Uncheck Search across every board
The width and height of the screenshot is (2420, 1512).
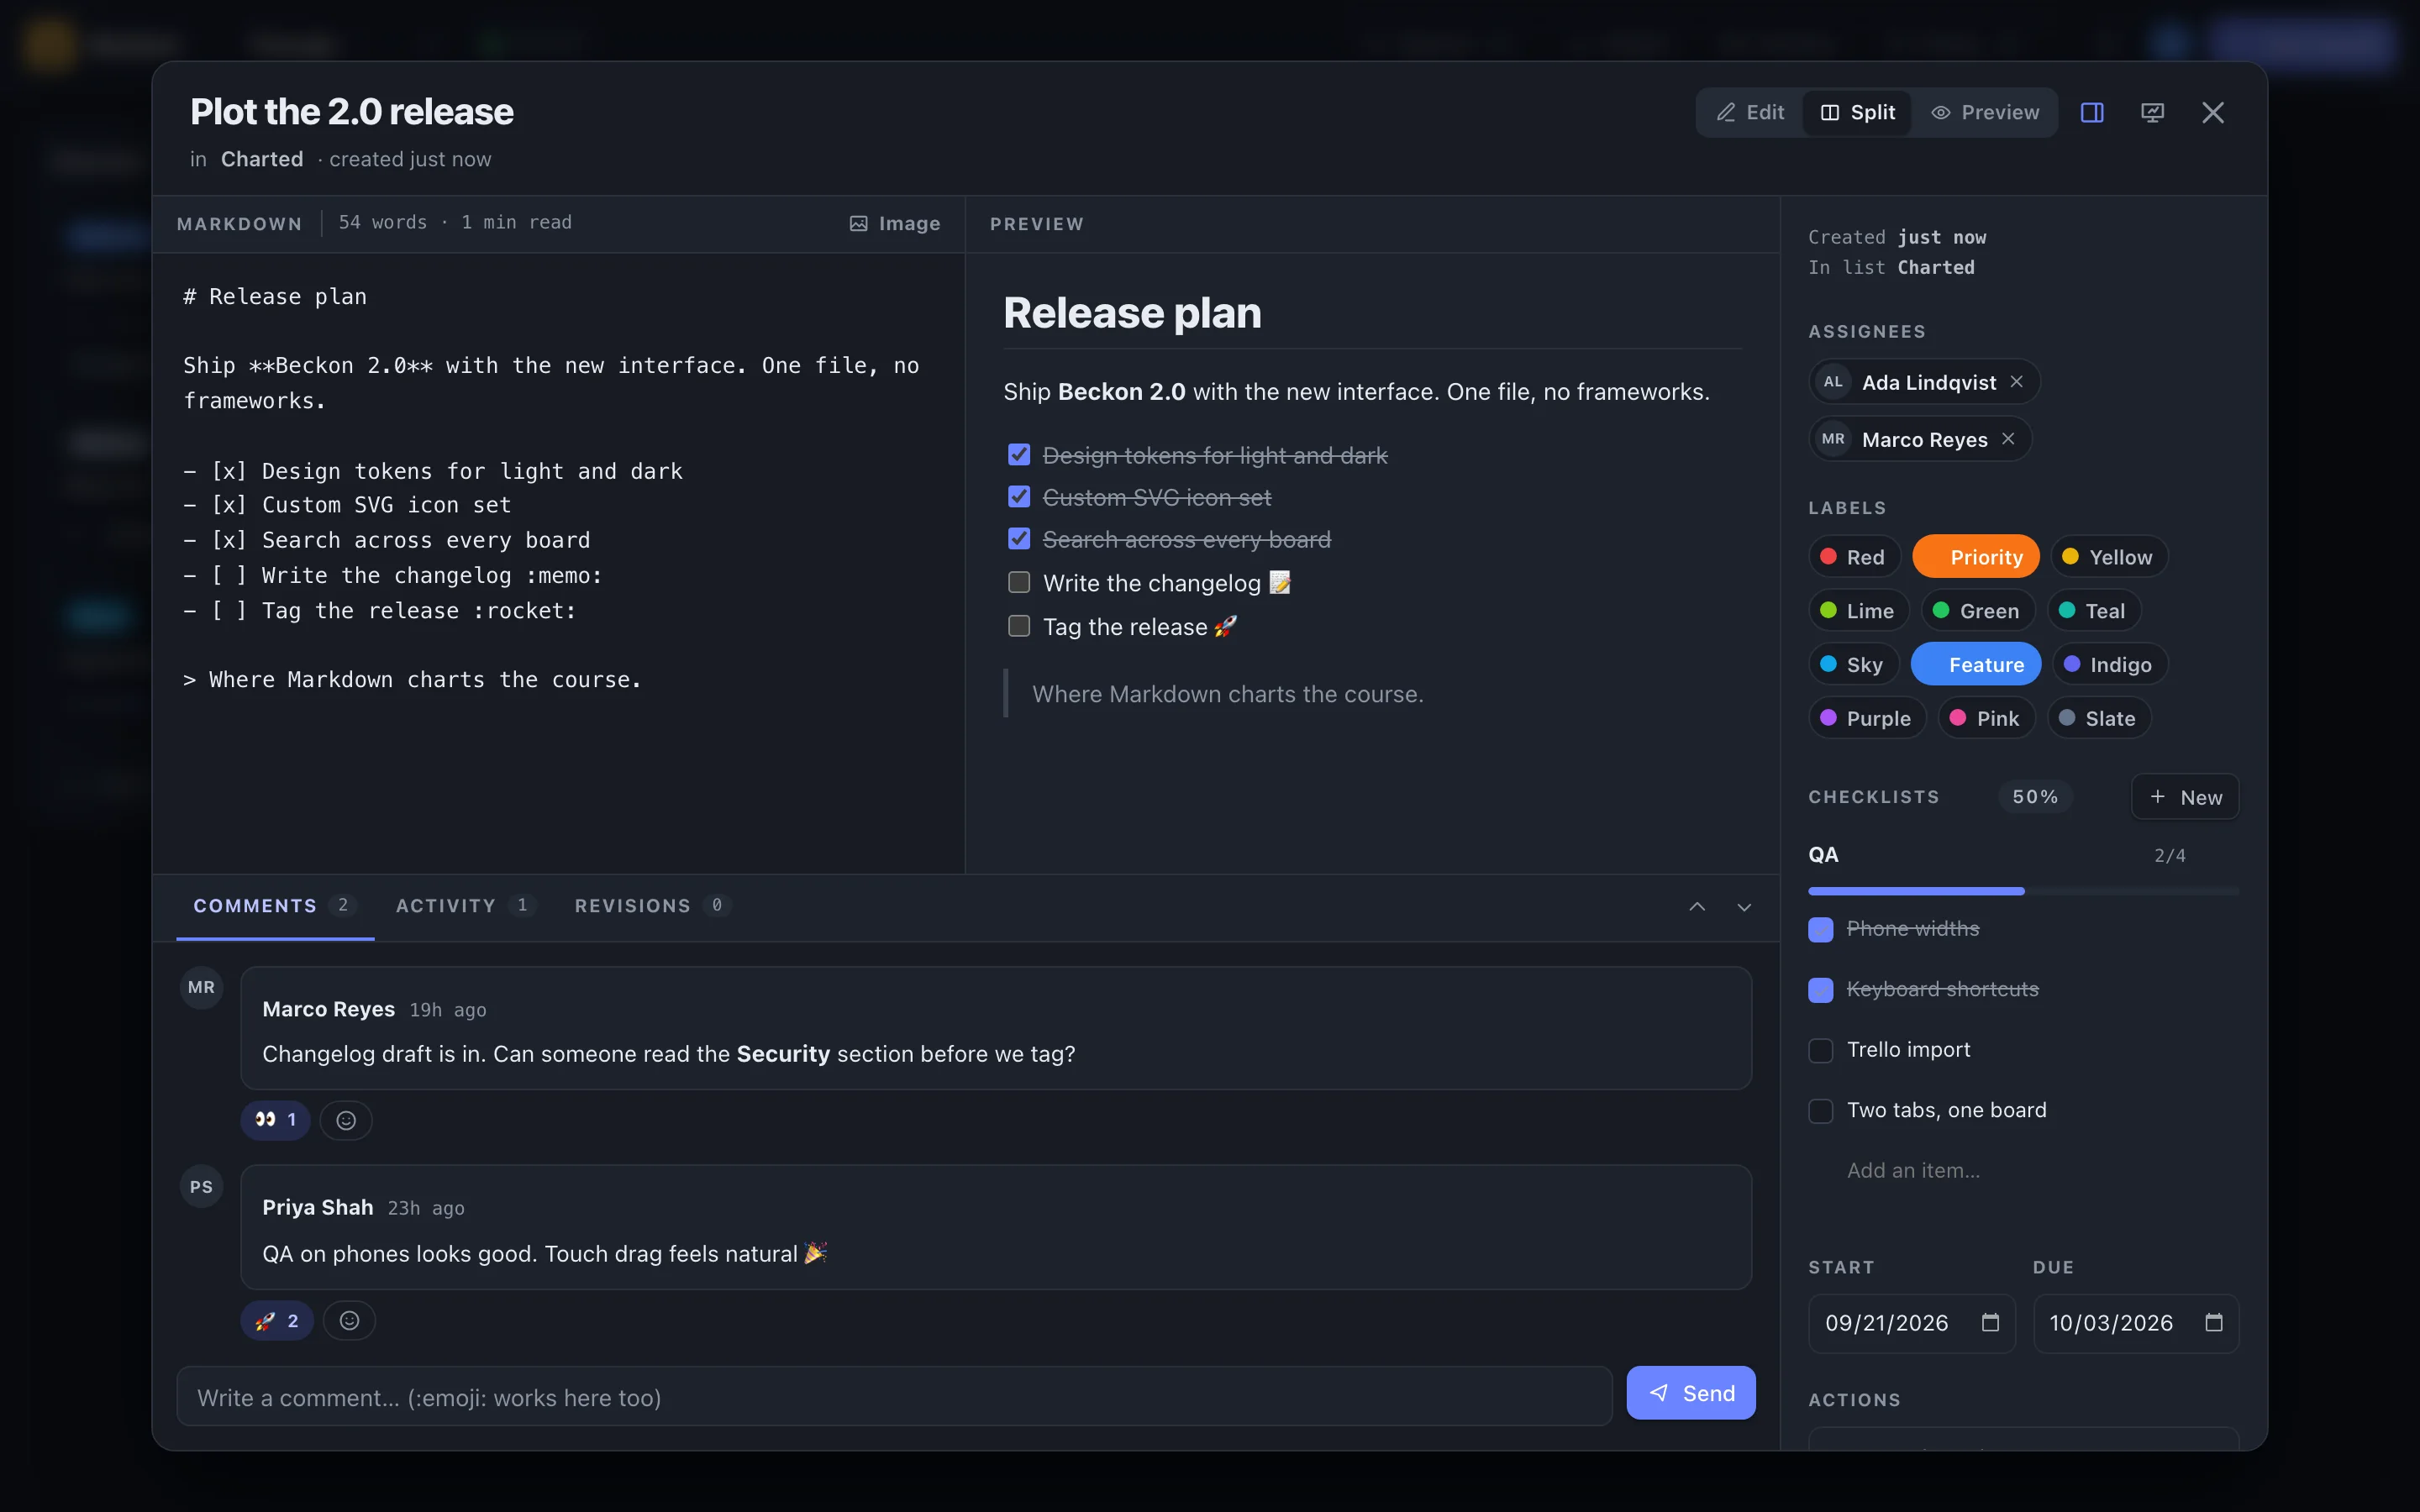point(1019,539)
